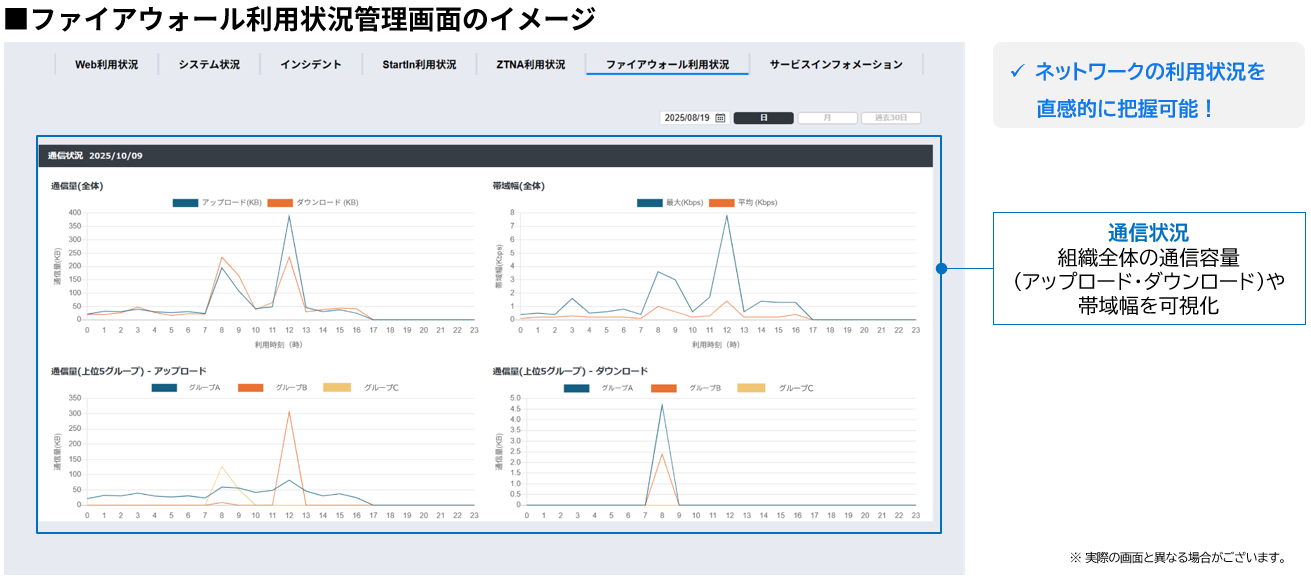This screenshot has width=1311, height=578.
Task: Select the ZTNA利用状況 tab
Action: click(x=530, y=65)
